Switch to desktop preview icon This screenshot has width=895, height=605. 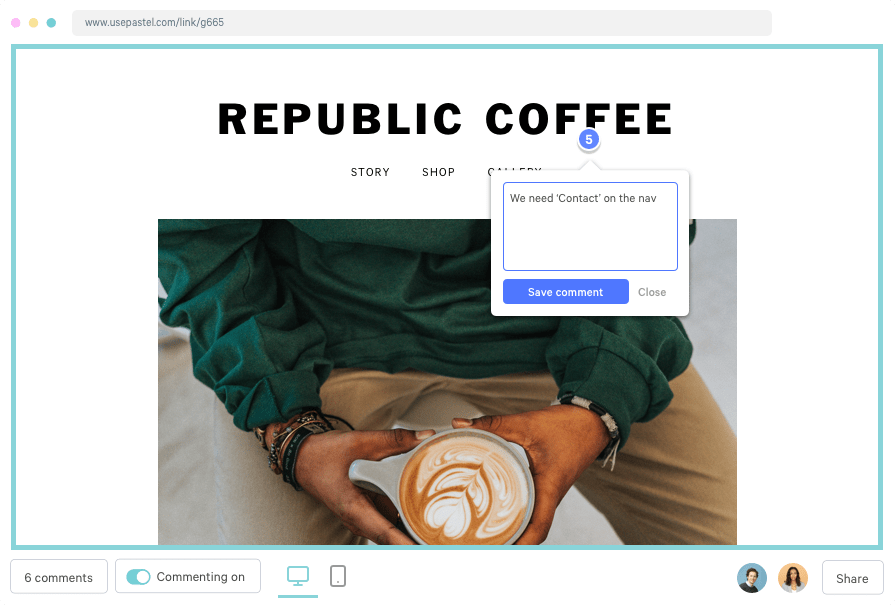[x=298, y=576]
